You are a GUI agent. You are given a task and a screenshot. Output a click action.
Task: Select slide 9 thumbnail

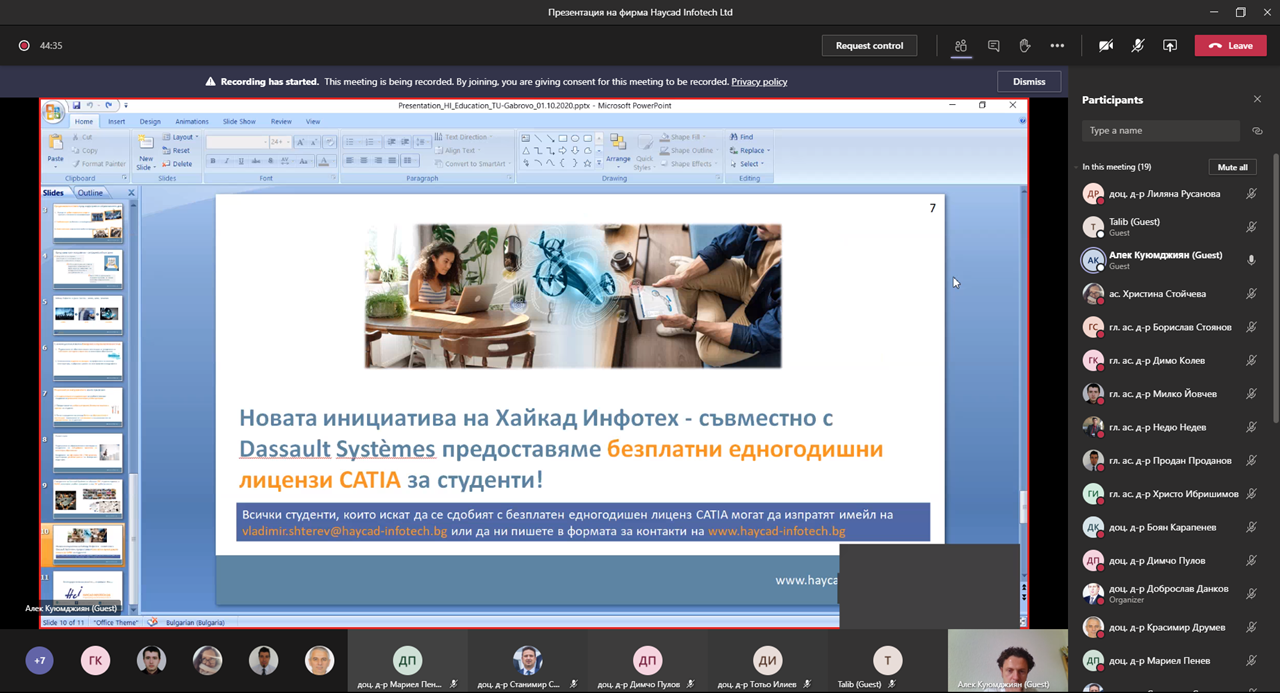[x=87, y=497]
